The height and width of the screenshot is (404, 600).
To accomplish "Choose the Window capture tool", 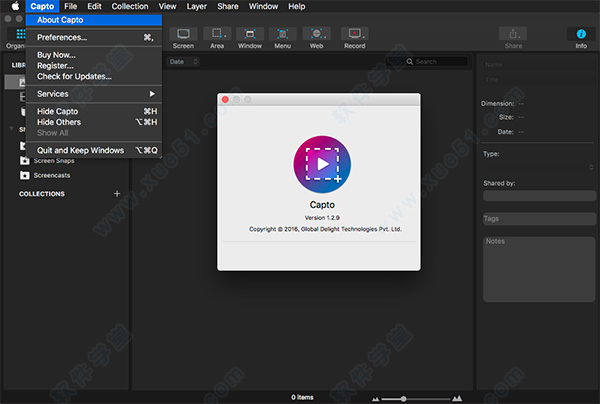I will [x=250, y=34].
